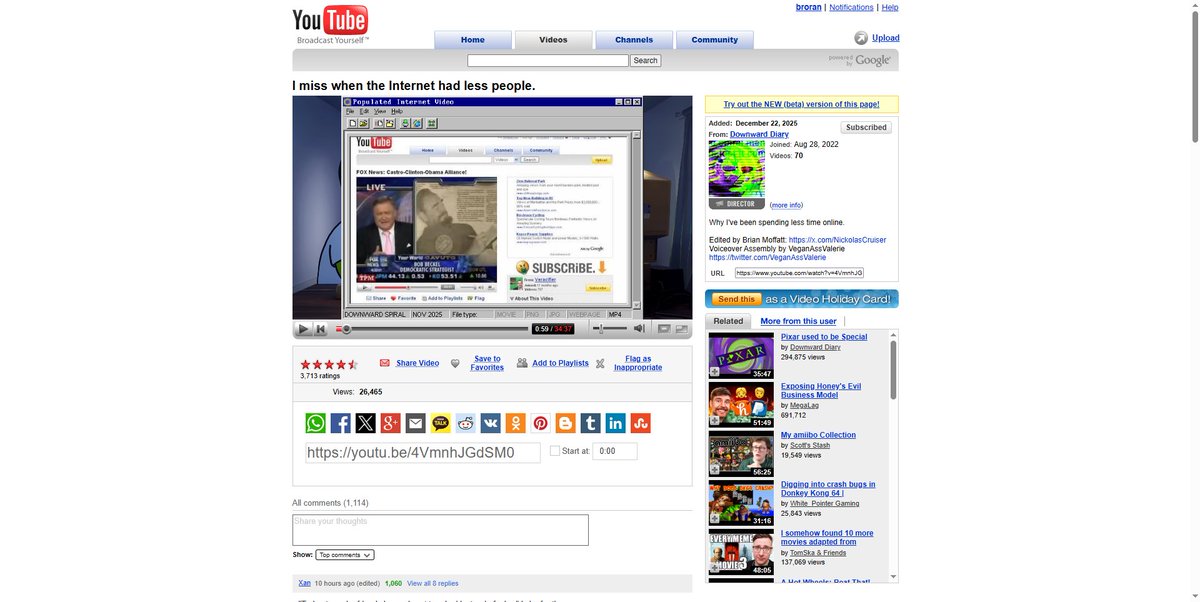The image size is (1200, 602).
Task: Click the flag icon beside Flag as Inappropriate
Action: pyautogui.click(x=600, y=364)
